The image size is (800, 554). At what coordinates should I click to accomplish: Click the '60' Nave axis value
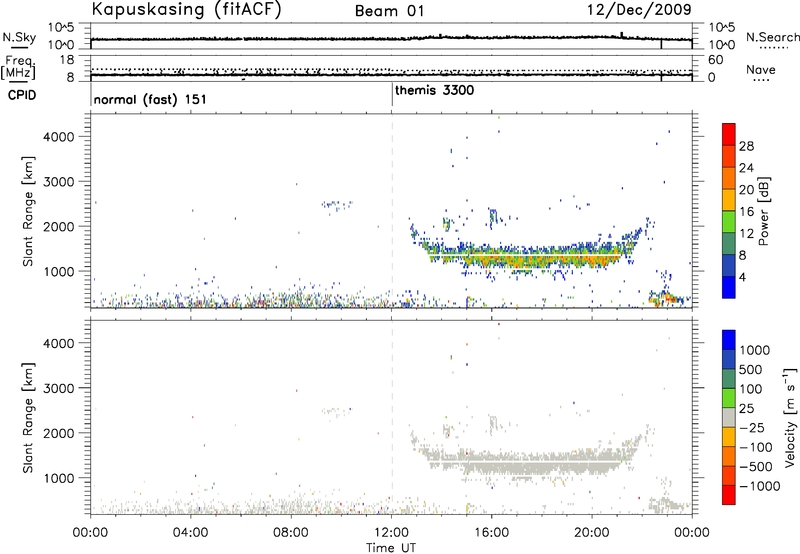715,60
